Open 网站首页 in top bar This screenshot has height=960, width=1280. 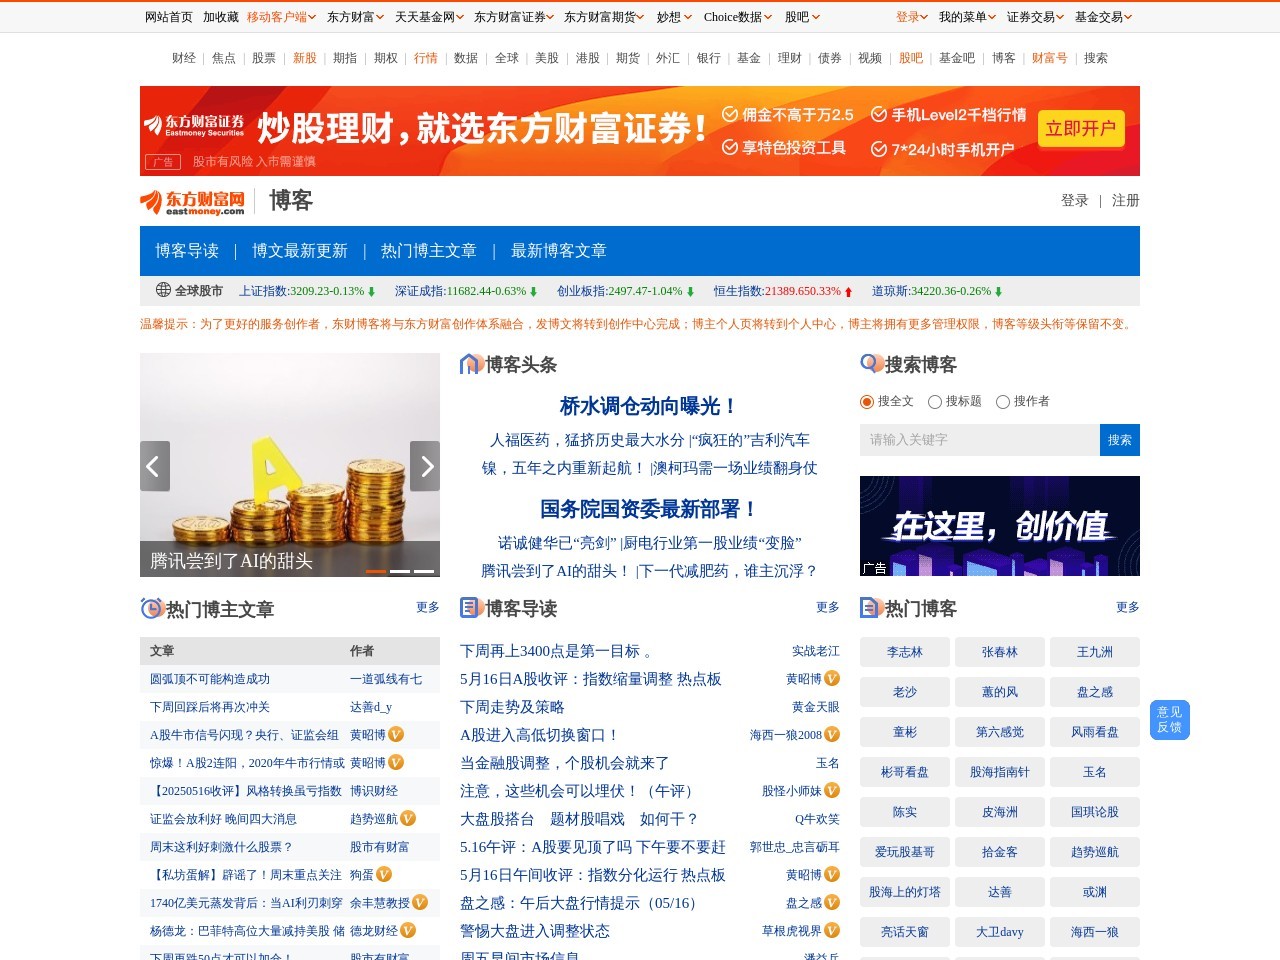pos(169,17)
